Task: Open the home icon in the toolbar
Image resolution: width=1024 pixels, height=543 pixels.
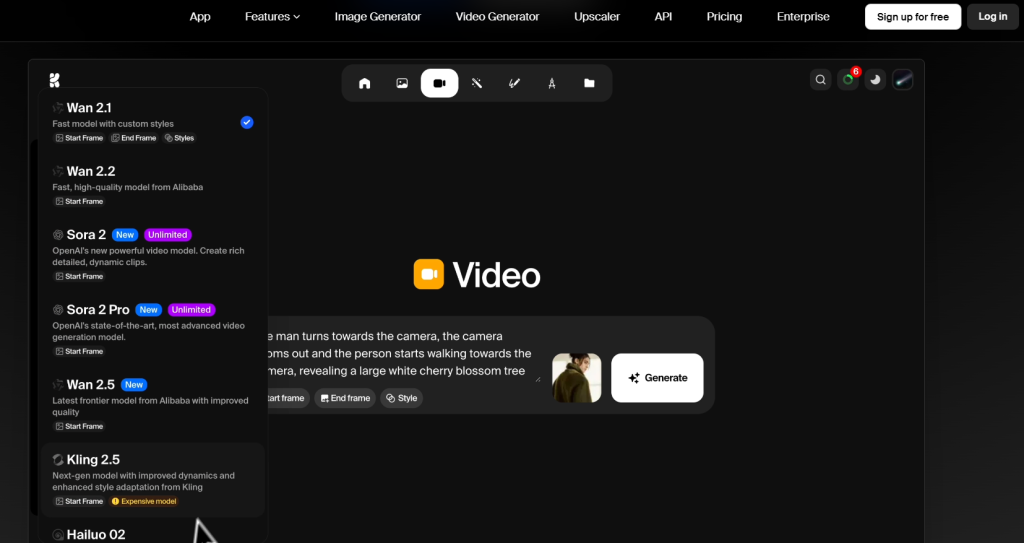Action: (x=364, y=83)
